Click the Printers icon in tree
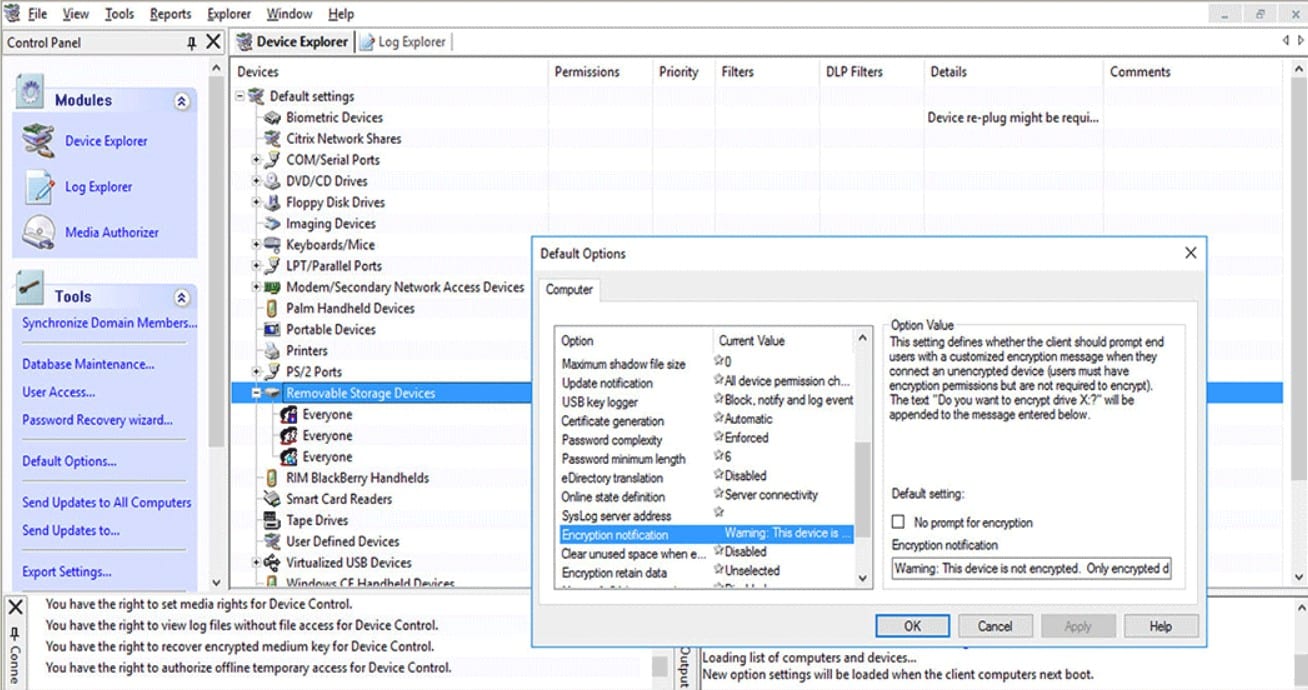The height and width of the screenshot is (690, 1308). [271, 350]
